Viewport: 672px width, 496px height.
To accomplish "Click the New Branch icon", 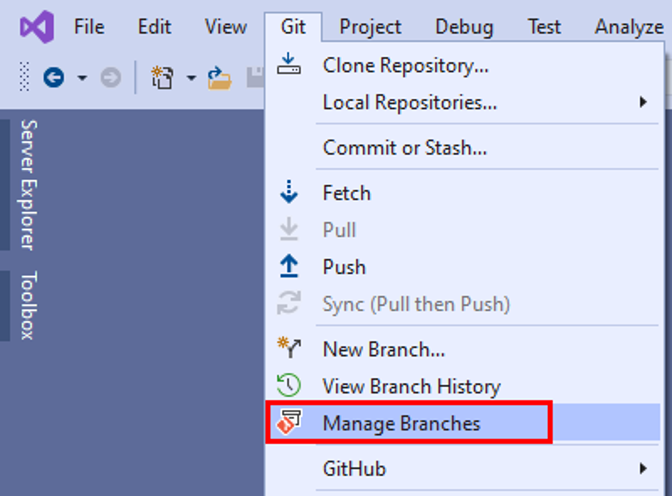I will click(289, 347).
